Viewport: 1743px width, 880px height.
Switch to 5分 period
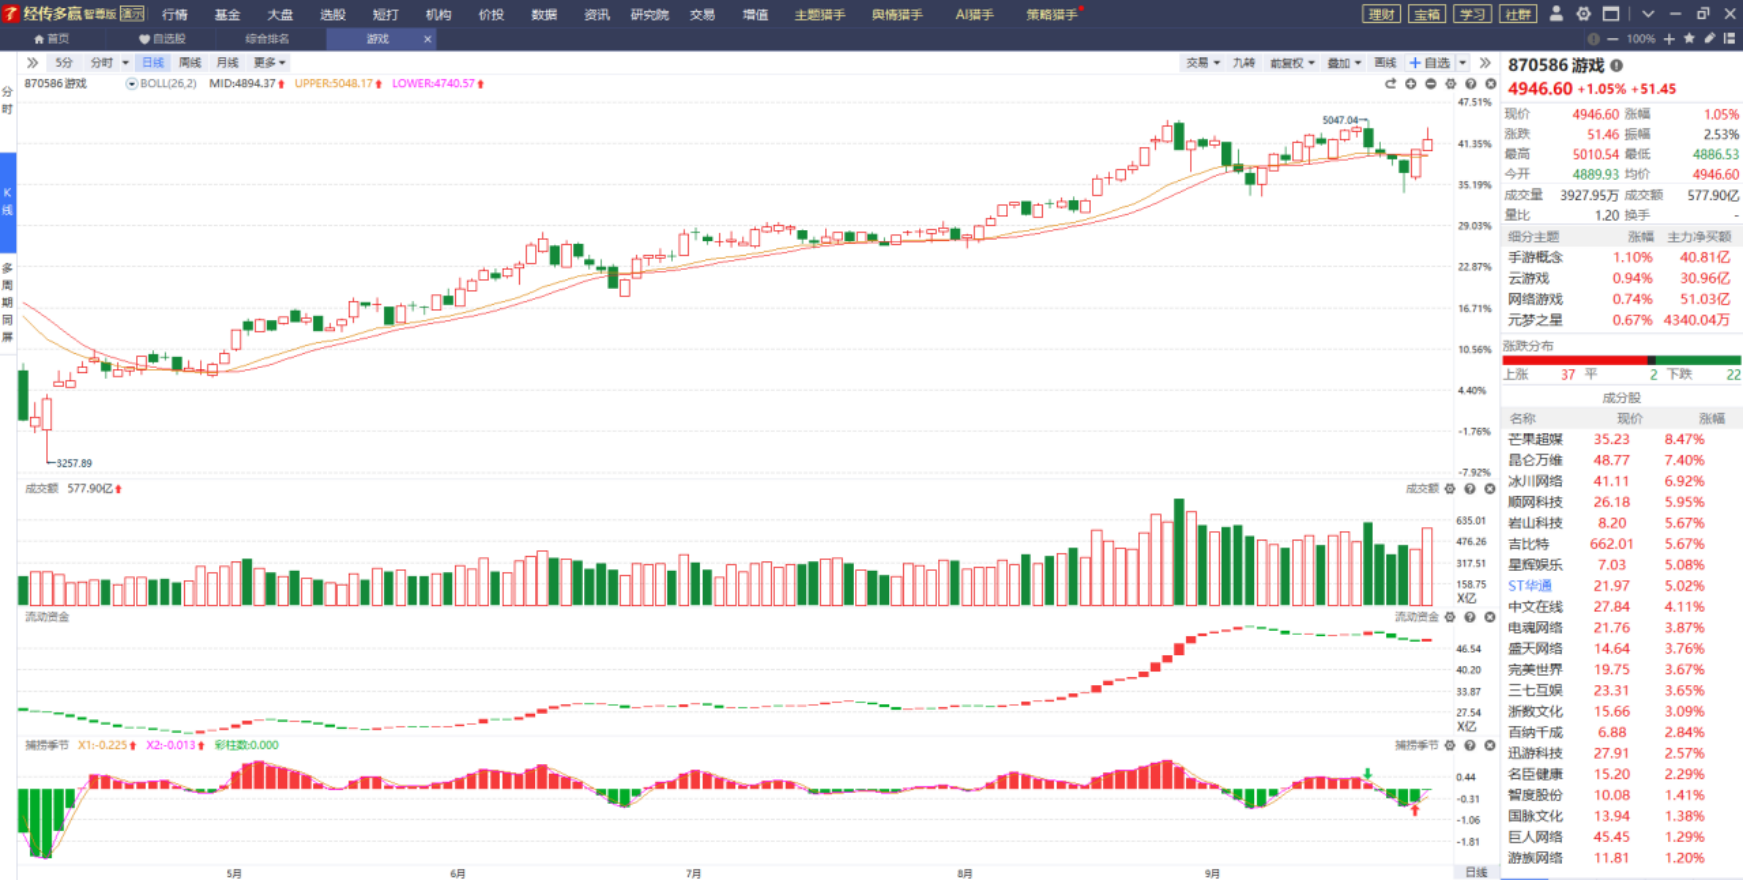[64, 62]
